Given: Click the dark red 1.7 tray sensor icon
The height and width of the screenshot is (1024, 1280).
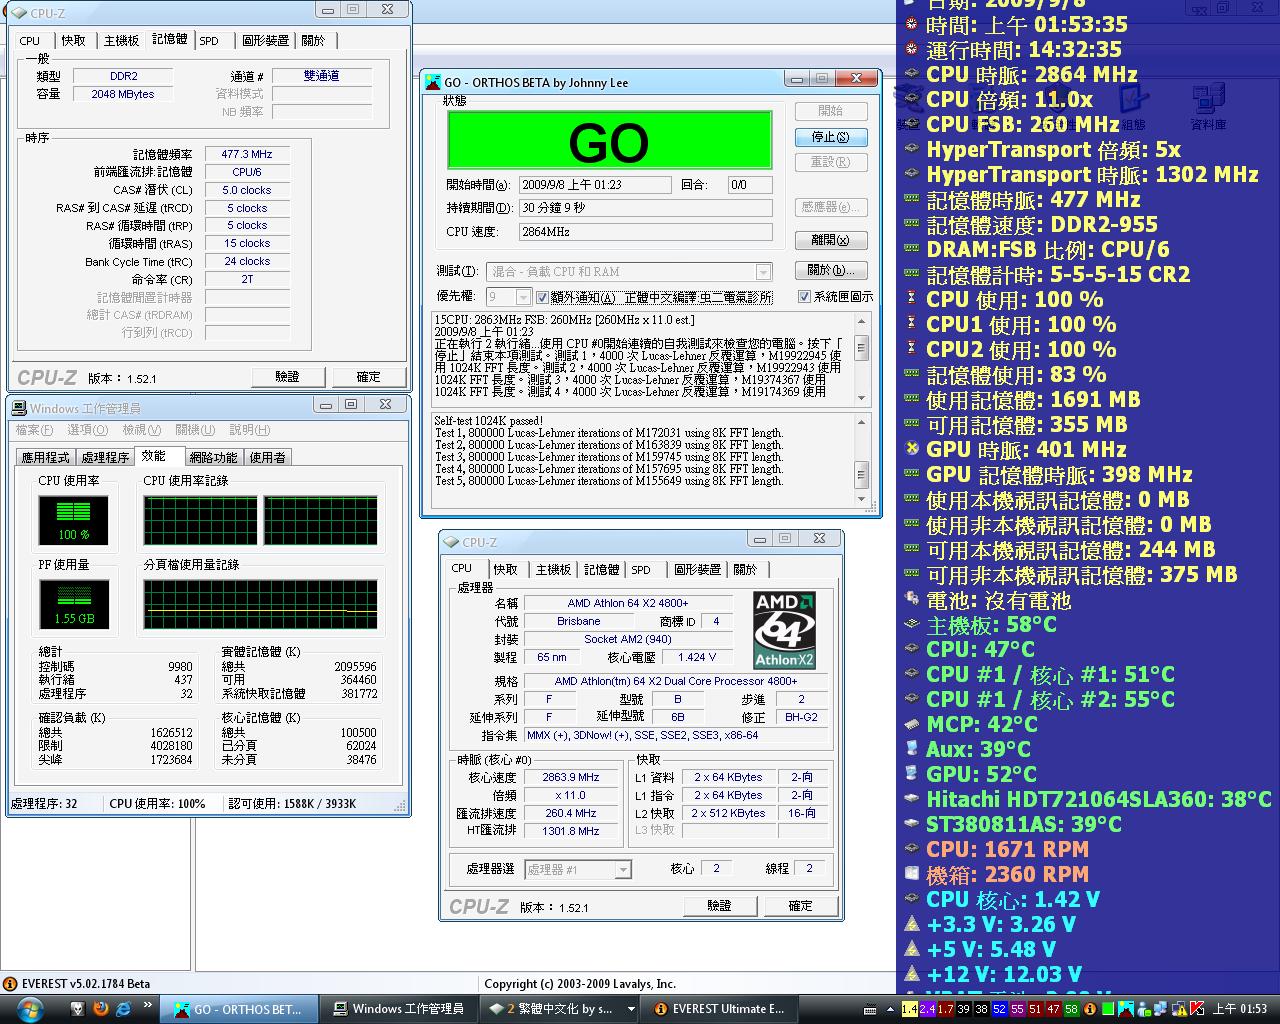Looking at the screenshot, I should point(945,1009).
